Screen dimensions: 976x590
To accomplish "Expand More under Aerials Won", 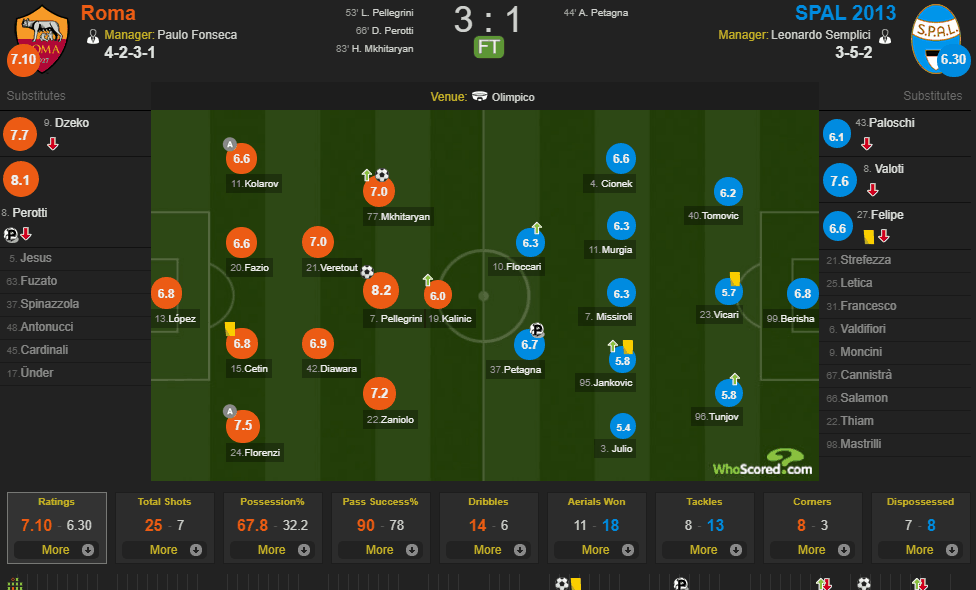I will pos(596,550).
